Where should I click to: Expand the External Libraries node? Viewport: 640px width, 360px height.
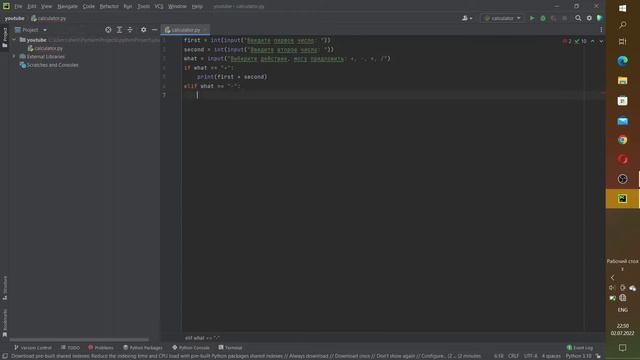coord(14,57)
